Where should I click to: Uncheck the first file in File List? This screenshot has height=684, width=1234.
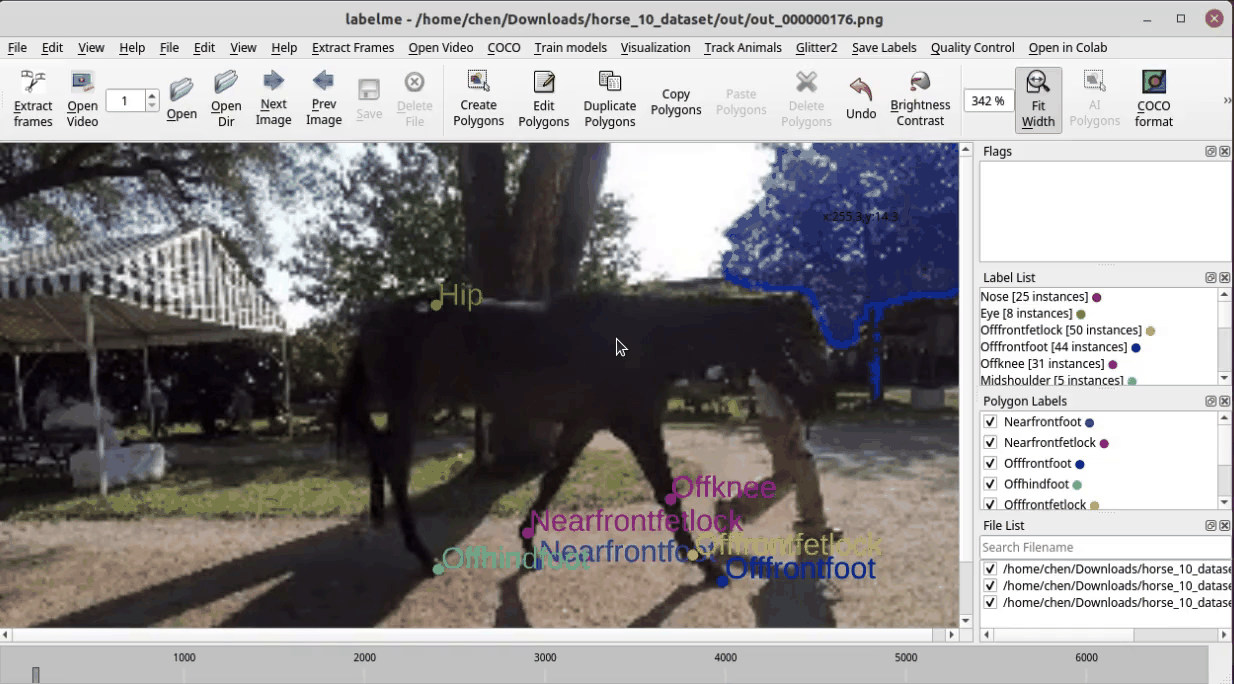(x=990, y=569)
